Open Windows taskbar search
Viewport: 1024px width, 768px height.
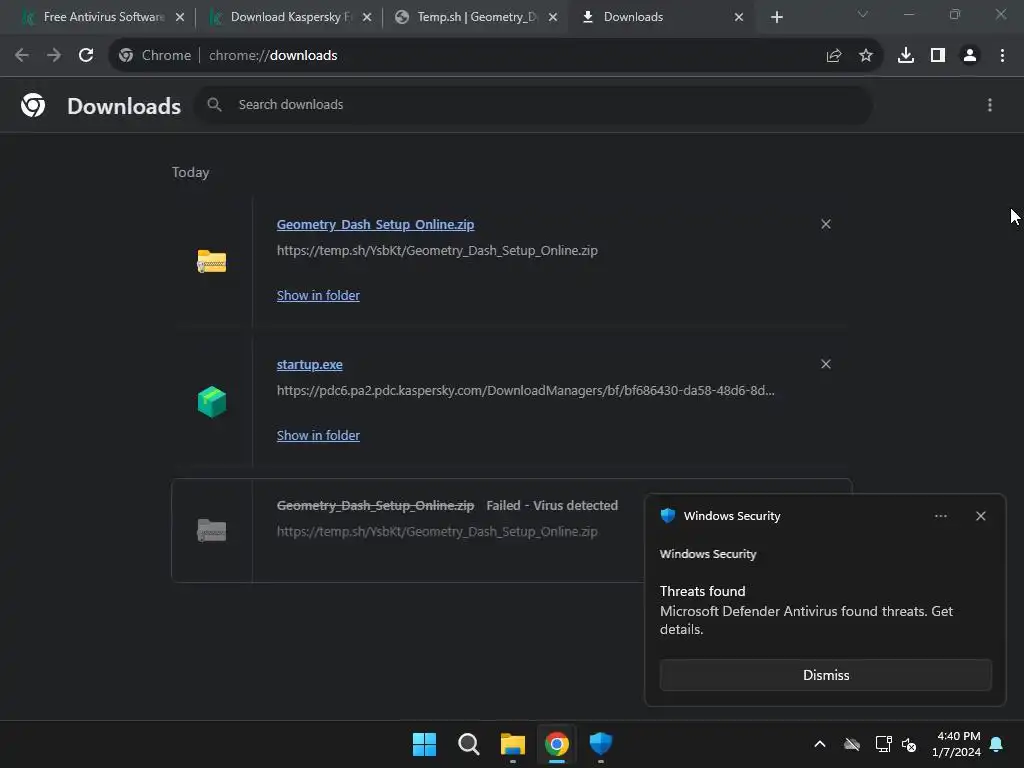[468, 744]
